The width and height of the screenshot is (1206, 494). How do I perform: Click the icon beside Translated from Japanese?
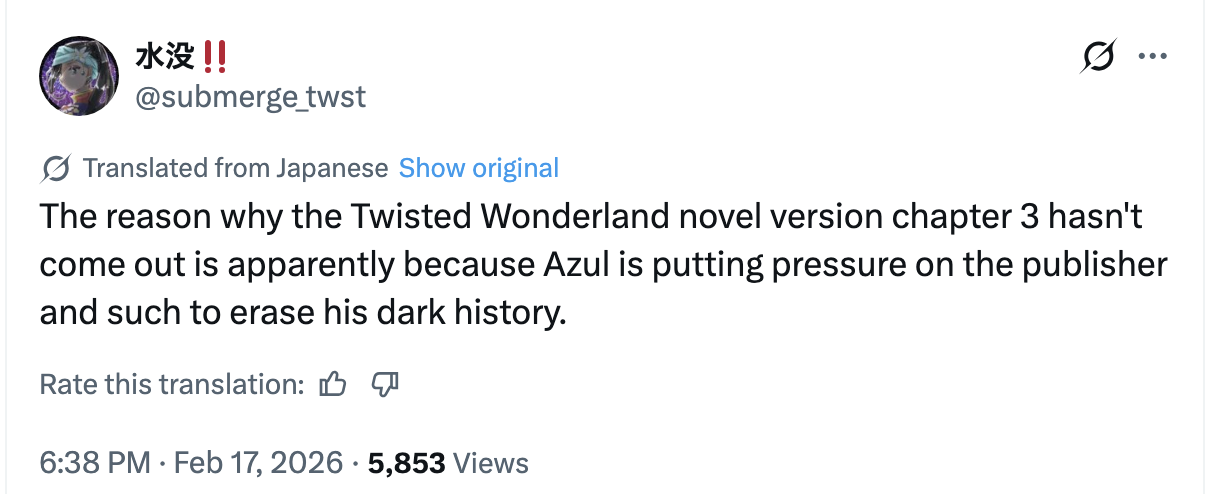click(x=55, y=168)
